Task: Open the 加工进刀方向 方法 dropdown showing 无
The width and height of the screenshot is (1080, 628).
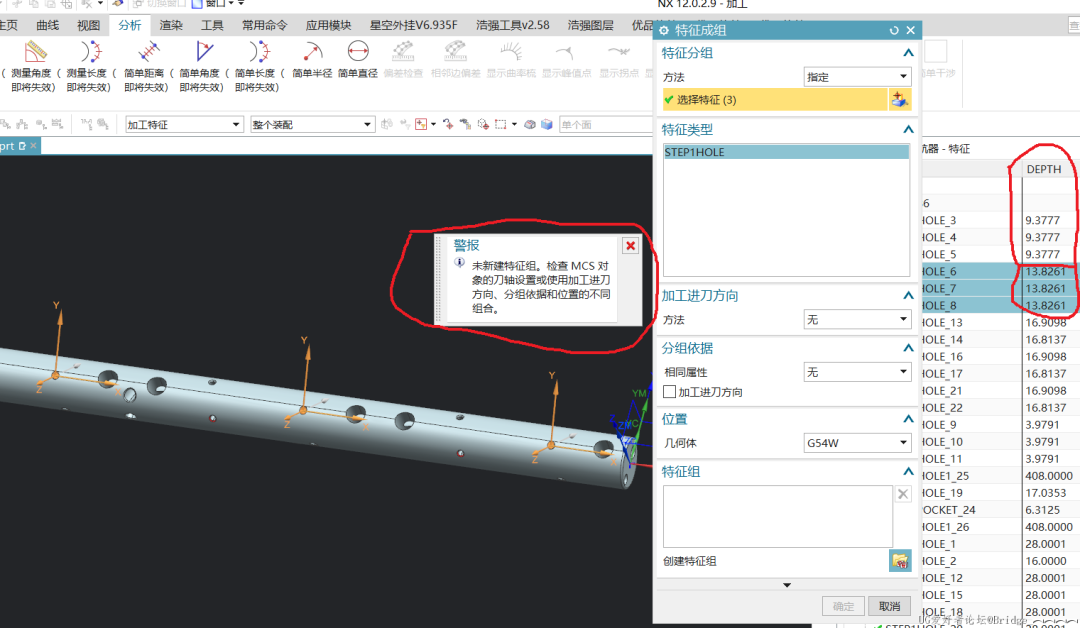Action: point(858,320)
